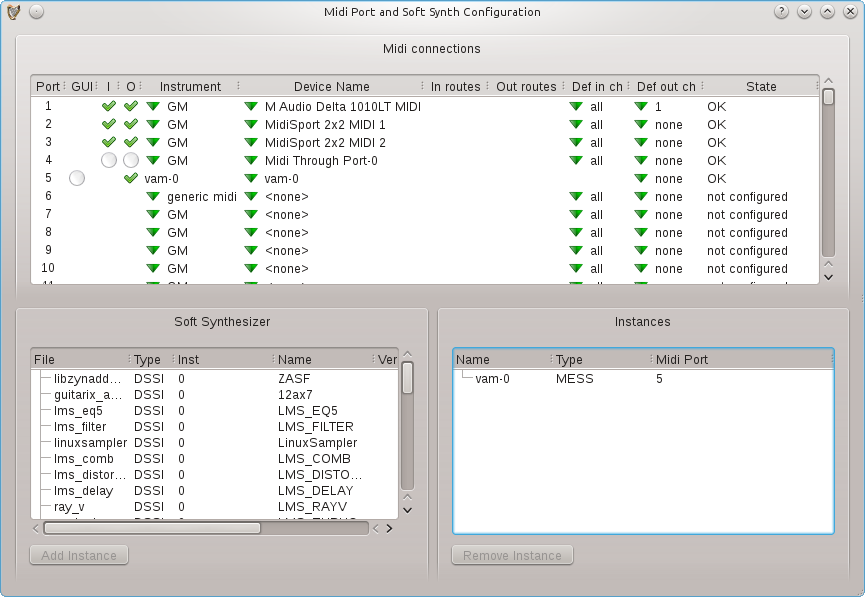Screen dimensions: 865x597
Task: Open Def out ch dropdown for port 5
Action: coord(641,179)
